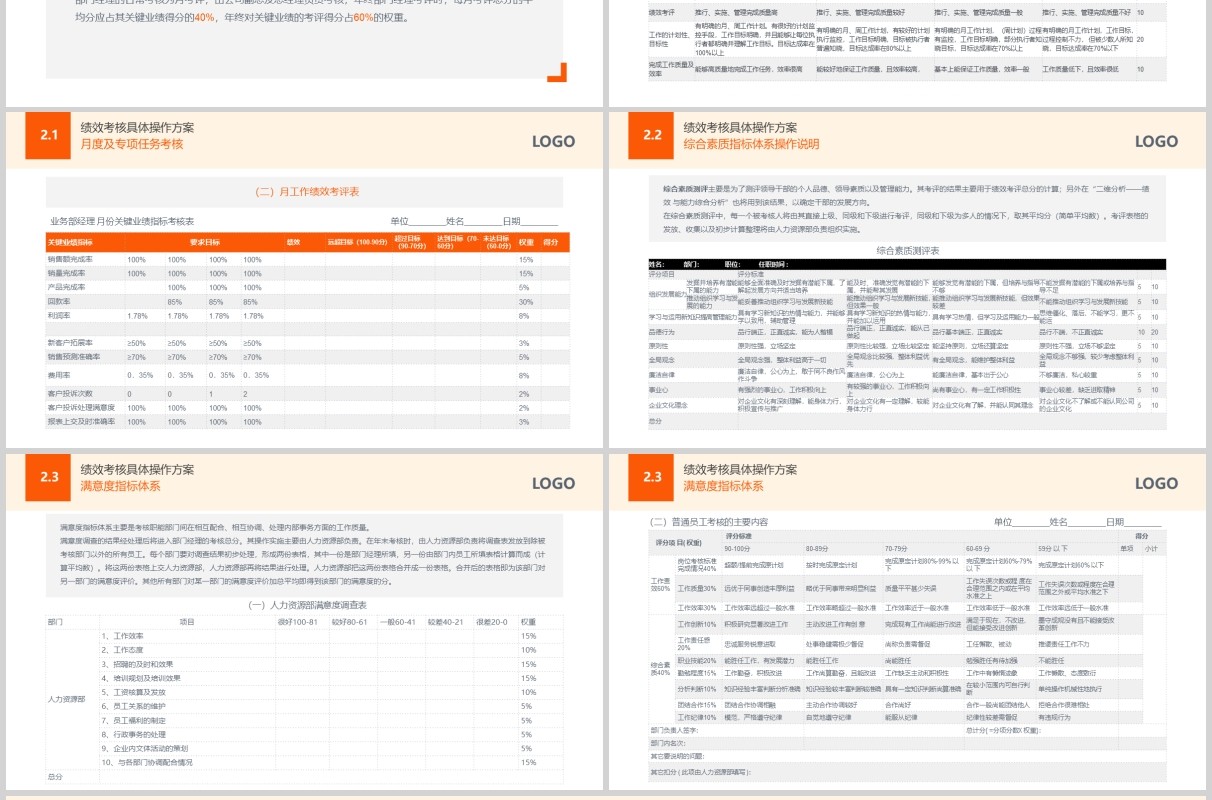1212x800 pixels.
Task: Select the 销售预测准确率 row label
Action: point(73,356)
